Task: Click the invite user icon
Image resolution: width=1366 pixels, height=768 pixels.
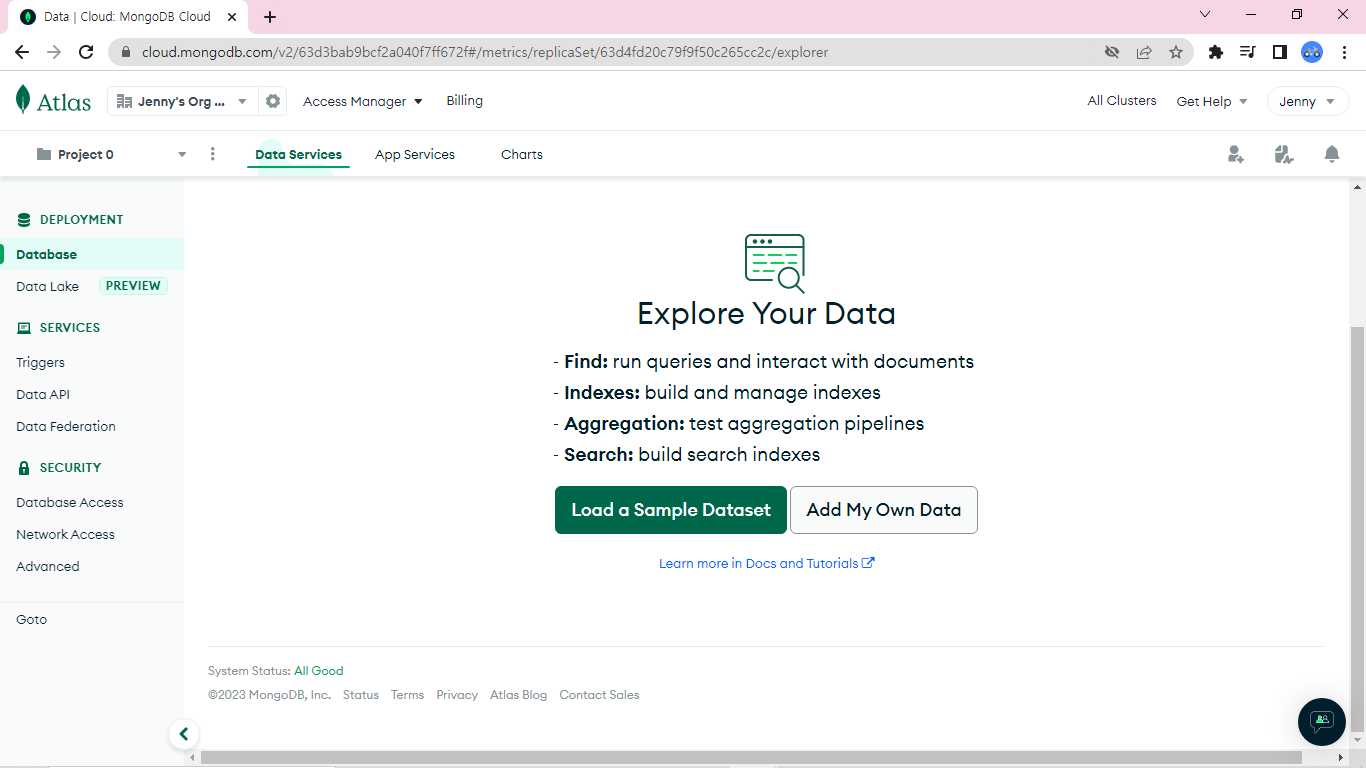Action: pos(1236,154)
